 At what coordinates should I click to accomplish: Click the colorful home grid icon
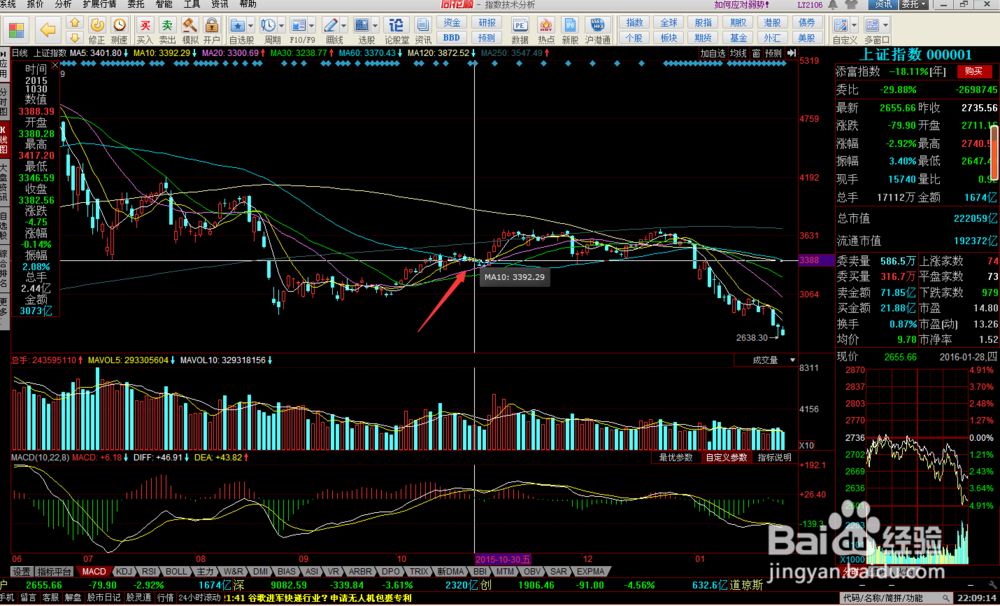click(16, 29)
